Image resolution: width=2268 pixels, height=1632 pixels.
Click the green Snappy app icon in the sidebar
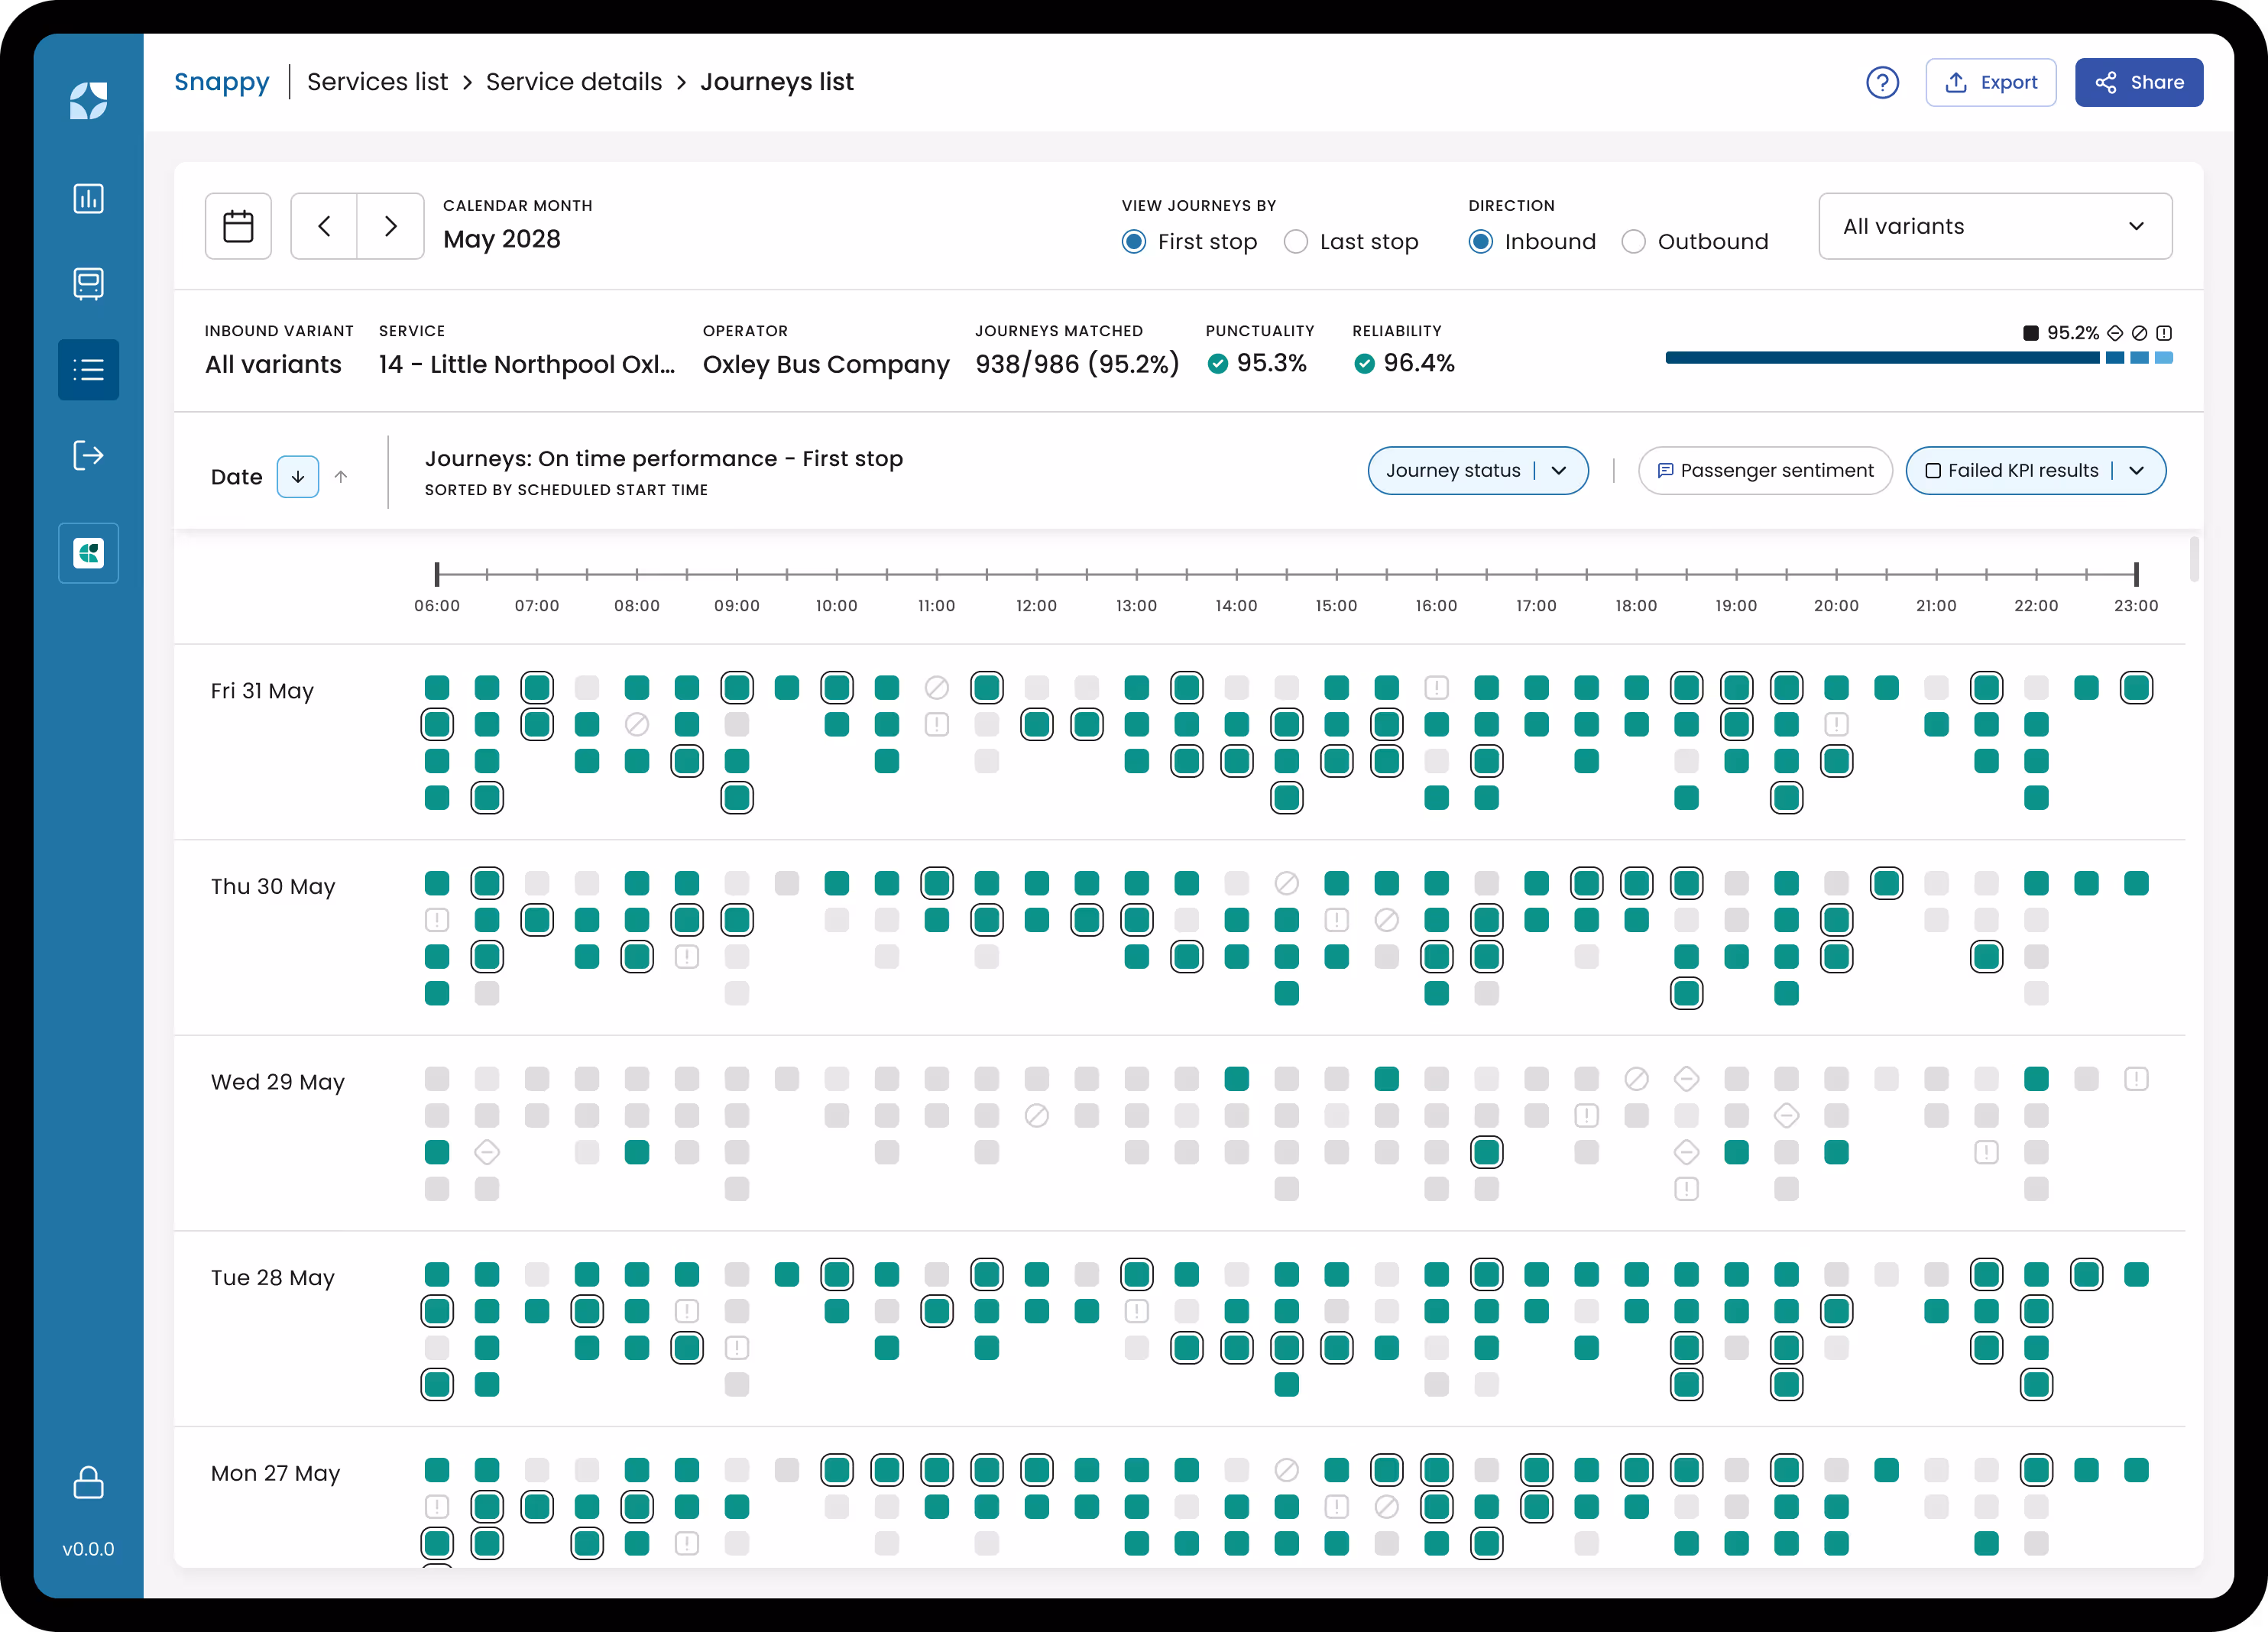pyautogui.click(x=88, y=552)
